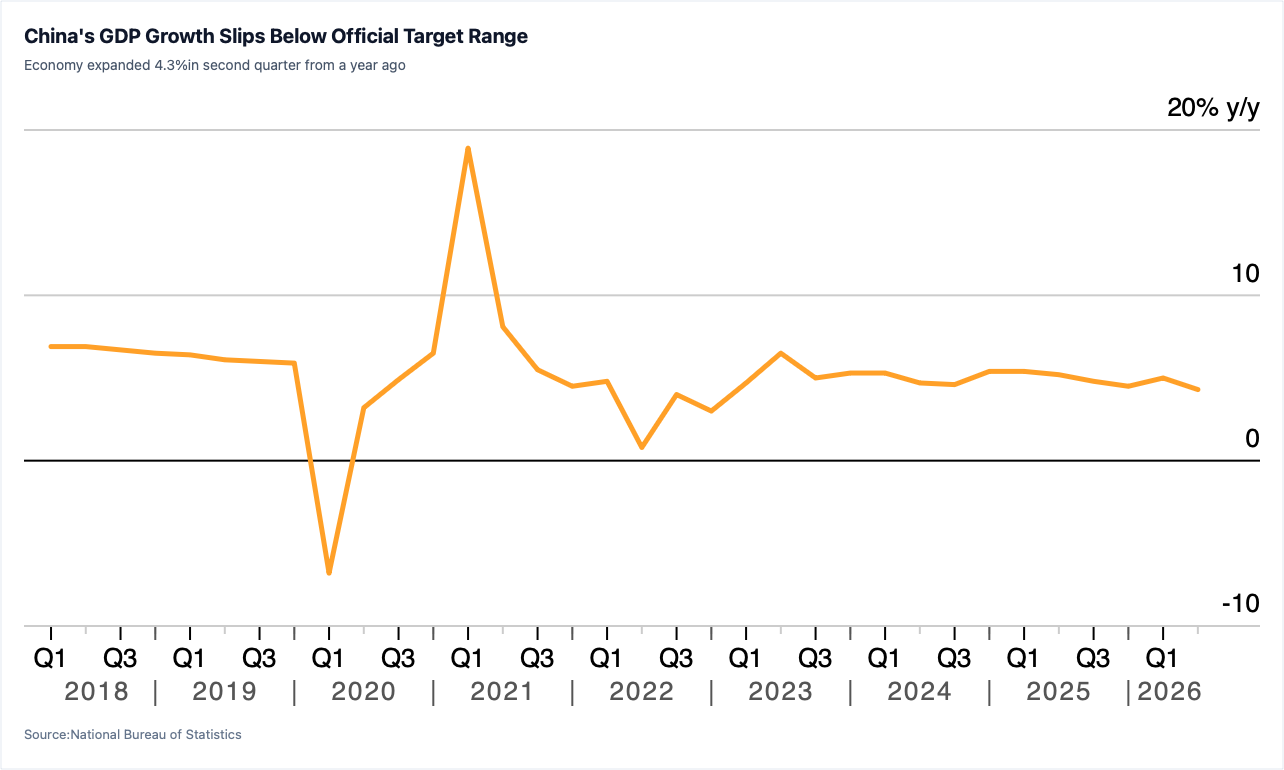1284x770 pixels.
Task: Select the 2026 year label
Action: [1169, 691]
